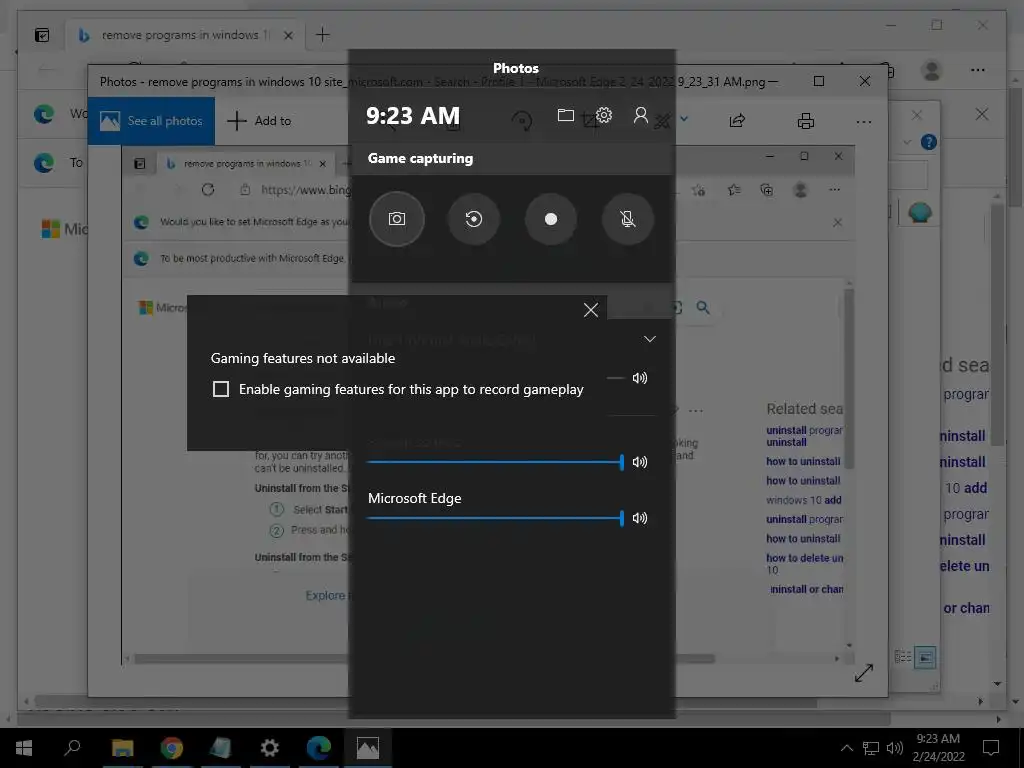The height and width of the screenshot is (768, 1024).
Task: Click the Xbox profile person icon
Action: coord(641,116)
